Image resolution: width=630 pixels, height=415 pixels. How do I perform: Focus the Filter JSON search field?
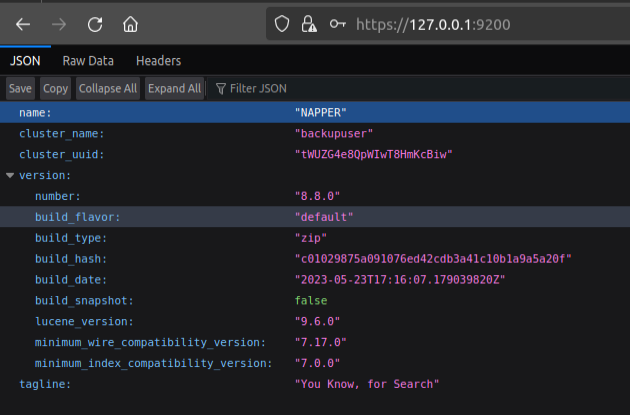coord(258,89)
